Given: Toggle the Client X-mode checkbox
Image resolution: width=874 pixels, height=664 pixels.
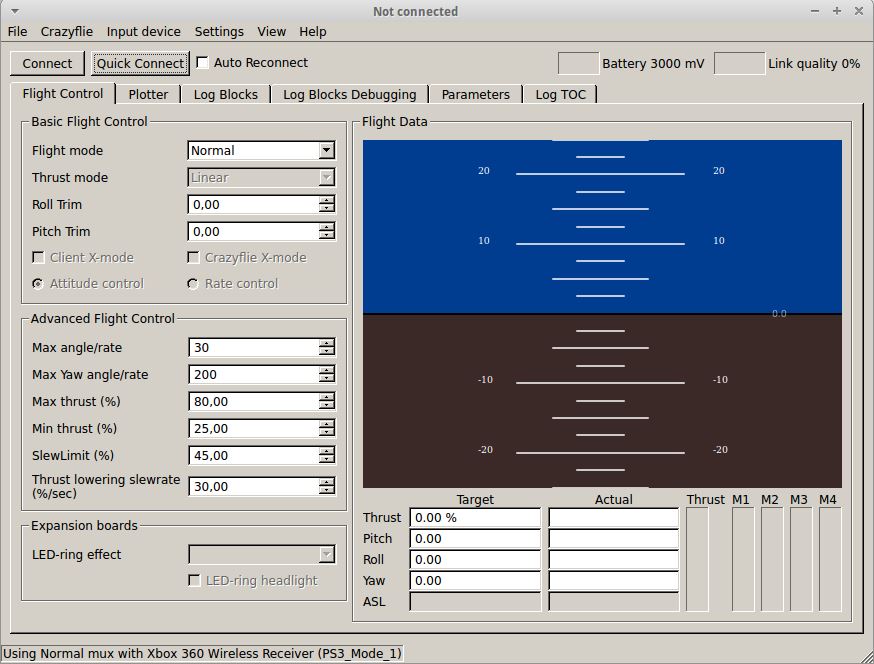Looking at the screenshot, I should point(39,258).
